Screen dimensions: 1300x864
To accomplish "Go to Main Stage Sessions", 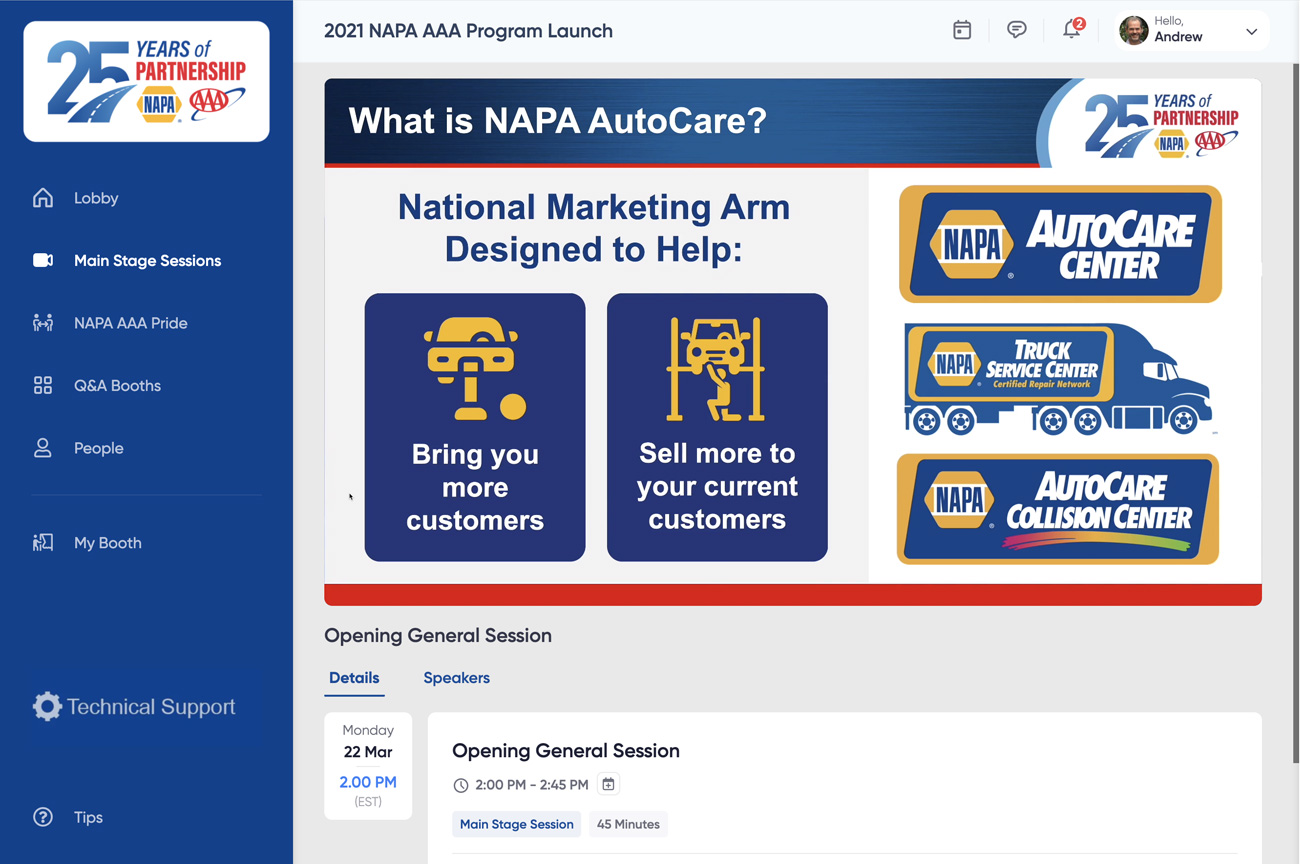I will pos(147,261).
